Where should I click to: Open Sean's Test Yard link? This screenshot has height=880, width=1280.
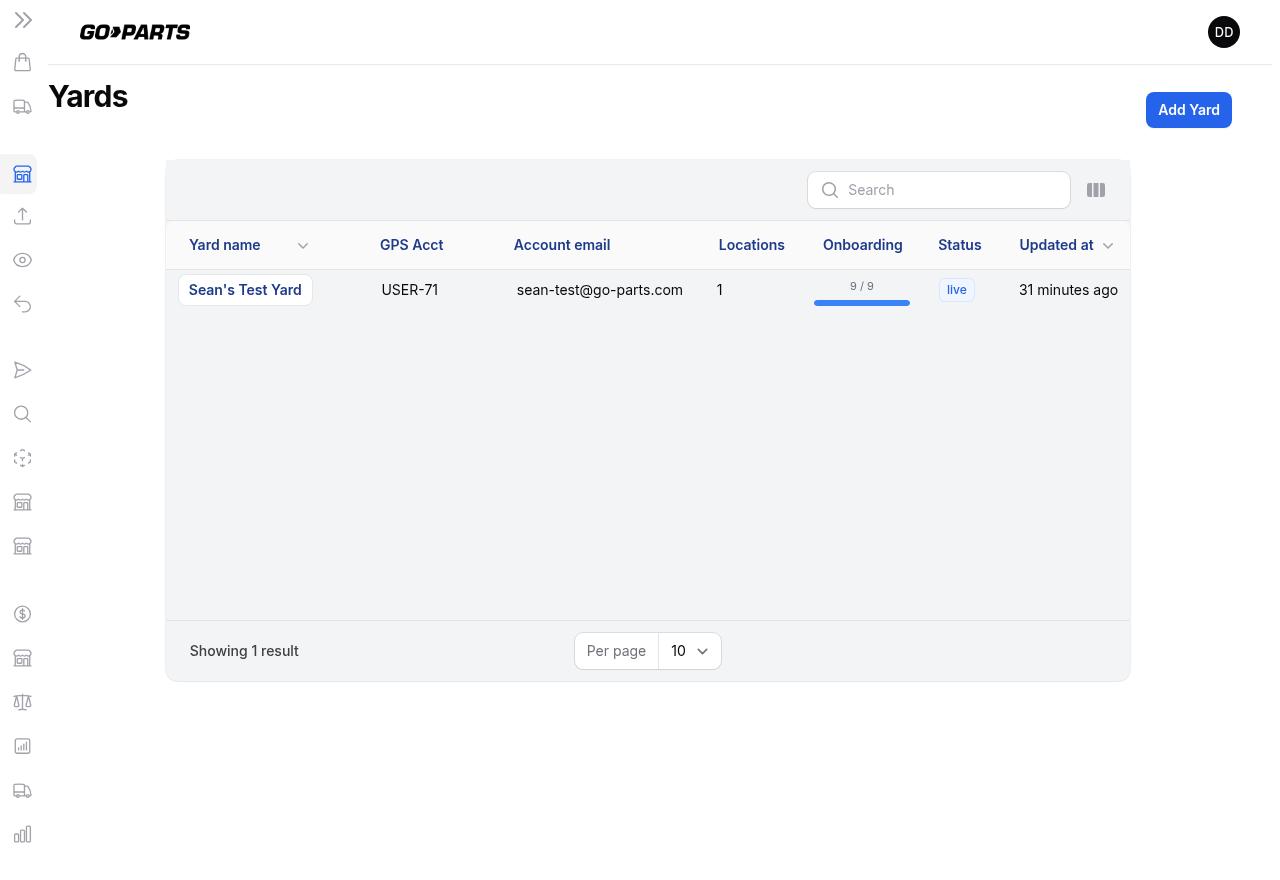pyautogui.click(x=245, y=290)
